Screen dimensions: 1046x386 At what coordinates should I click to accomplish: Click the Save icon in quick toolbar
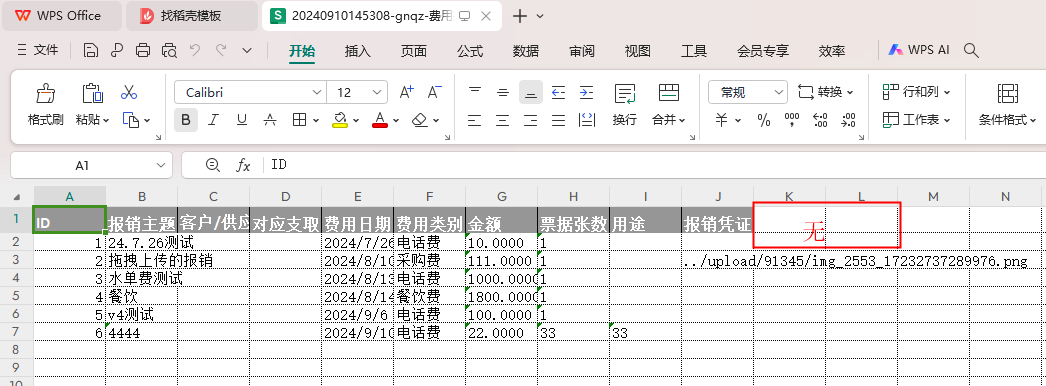[91, 50]
